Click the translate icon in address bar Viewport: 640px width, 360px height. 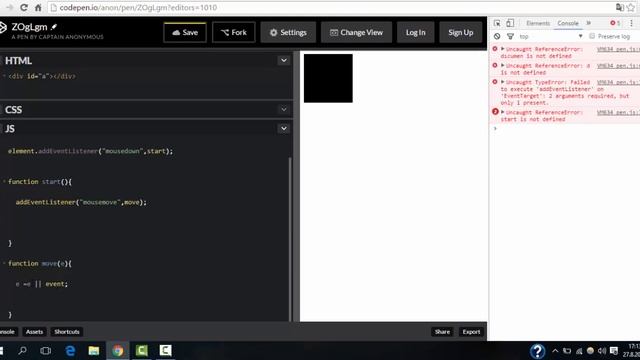(x=620, y=7)
